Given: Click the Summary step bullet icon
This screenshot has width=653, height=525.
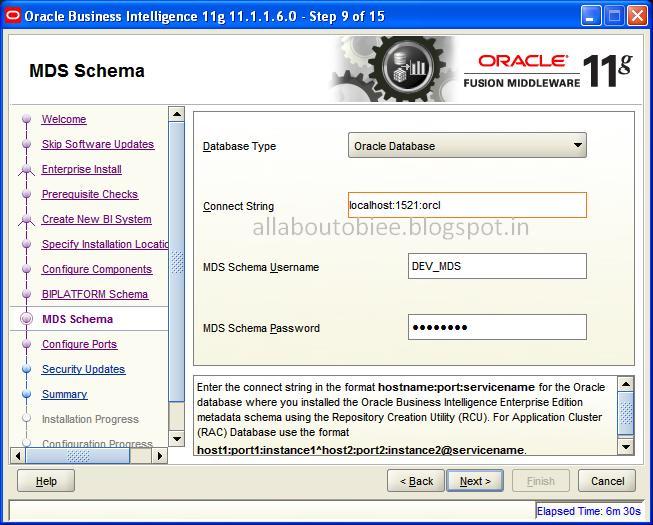Looking at the screenshot, I should coord(27,394).
